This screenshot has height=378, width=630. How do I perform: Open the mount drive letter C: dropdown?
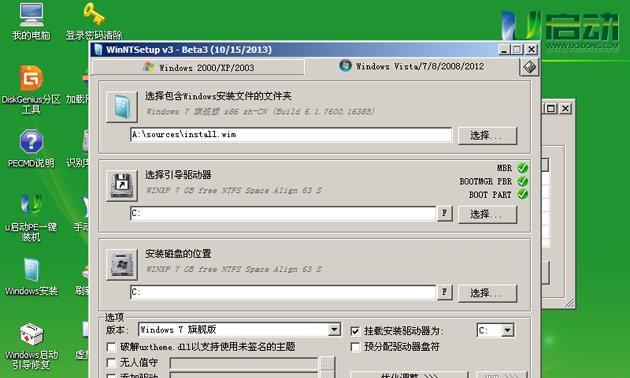coord(508,330)
